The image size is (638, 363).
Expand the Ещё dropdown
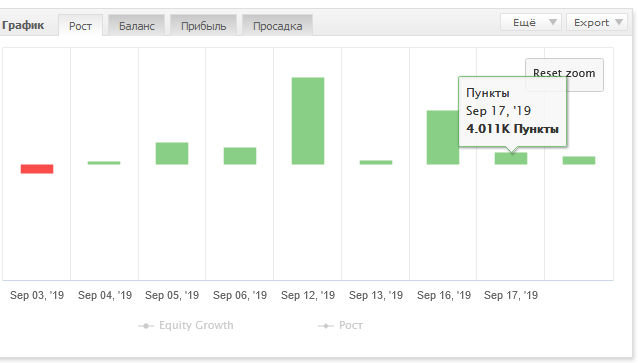(x=531, y=22)
